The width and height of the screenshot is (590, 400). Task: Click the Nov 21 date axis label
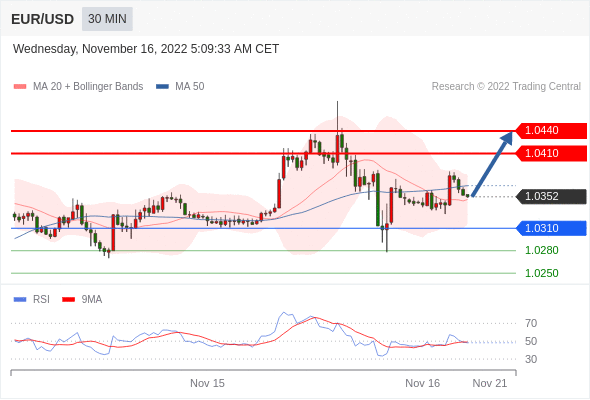pyautogui.click(x=490, y=383)
